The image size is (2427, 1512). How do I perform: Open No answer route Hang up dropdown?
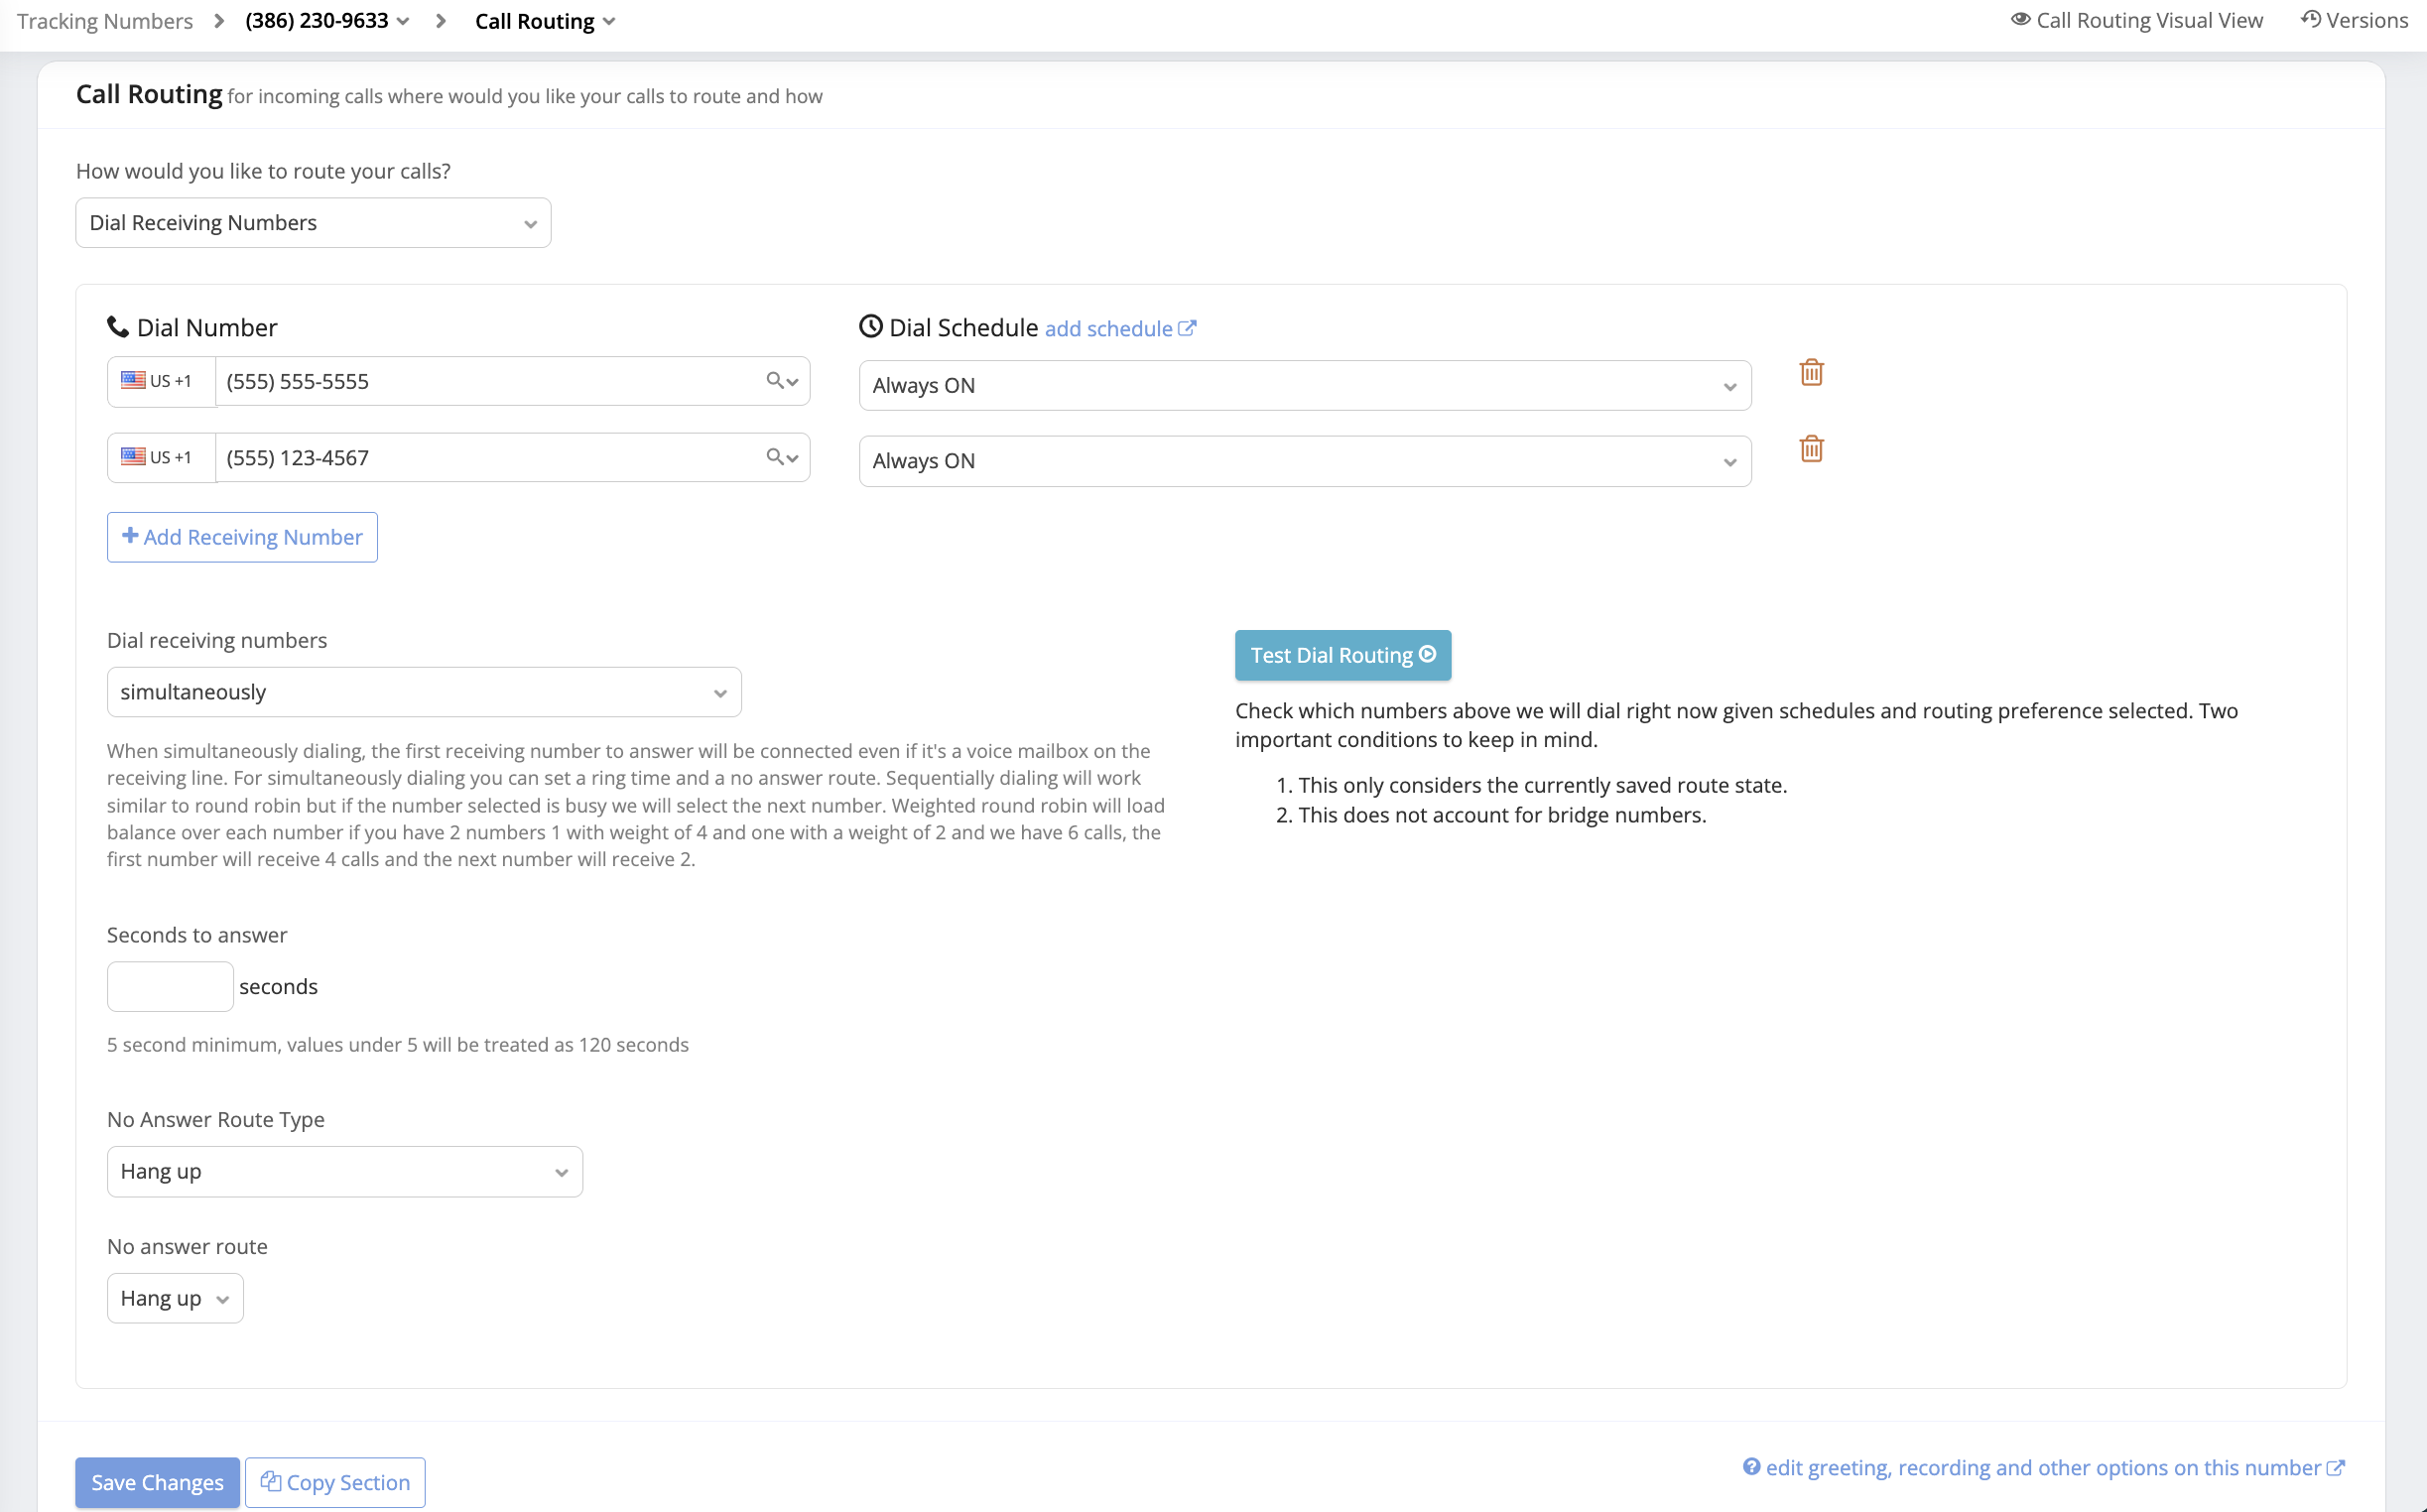coord(175,1298)
